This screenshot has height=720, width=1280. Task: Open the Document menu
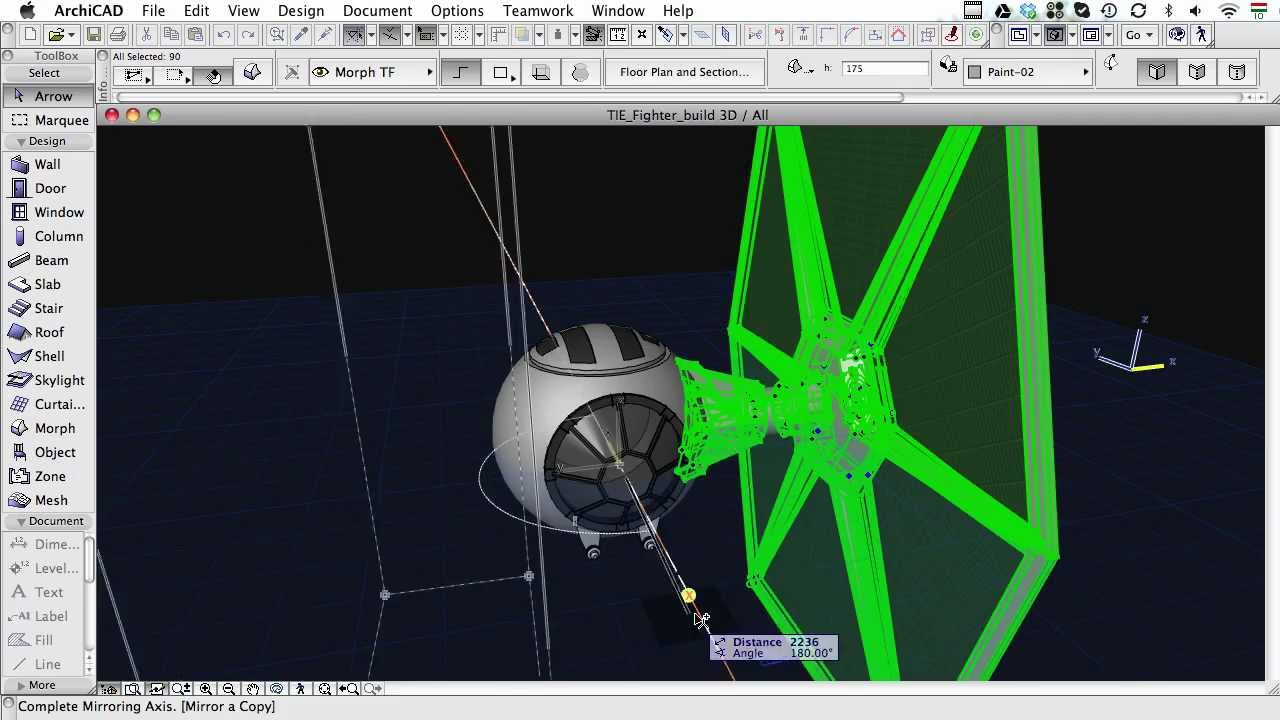click(x=377, y=11)
